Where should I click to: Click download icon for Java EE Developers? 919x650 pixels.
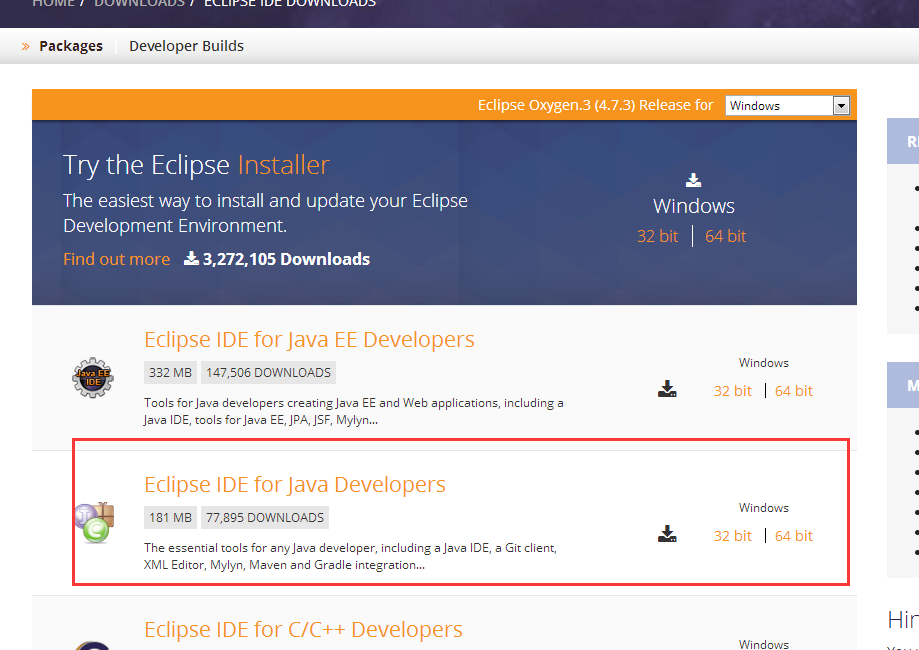pos(667,389)
